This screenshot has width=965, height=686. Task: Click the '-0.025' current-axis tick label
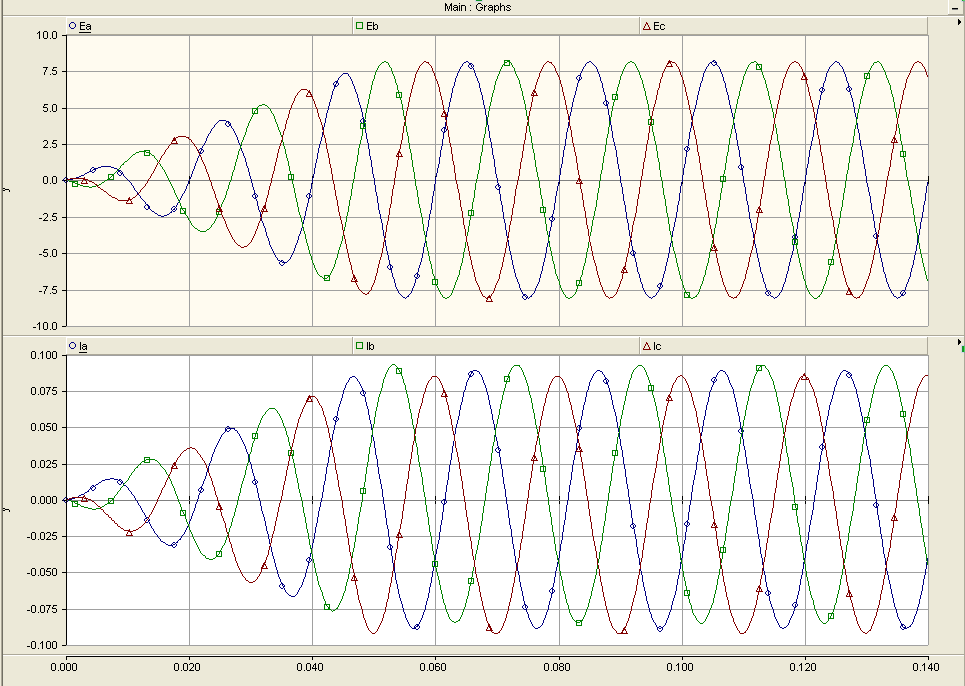pos(42,536)
